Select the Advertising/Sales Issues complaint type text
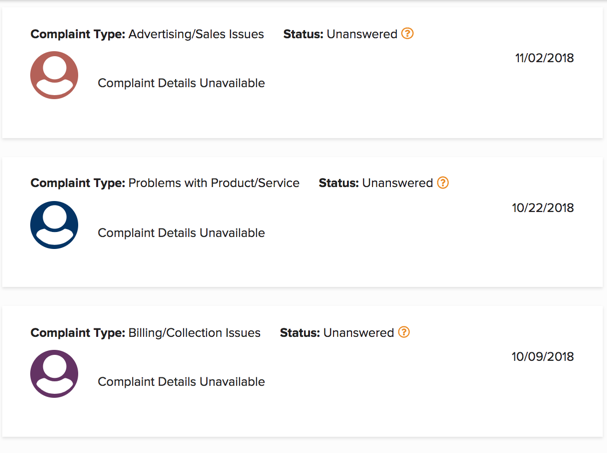Image resolution: width=607 pixels, height=453 pixels. coord(196,34)
